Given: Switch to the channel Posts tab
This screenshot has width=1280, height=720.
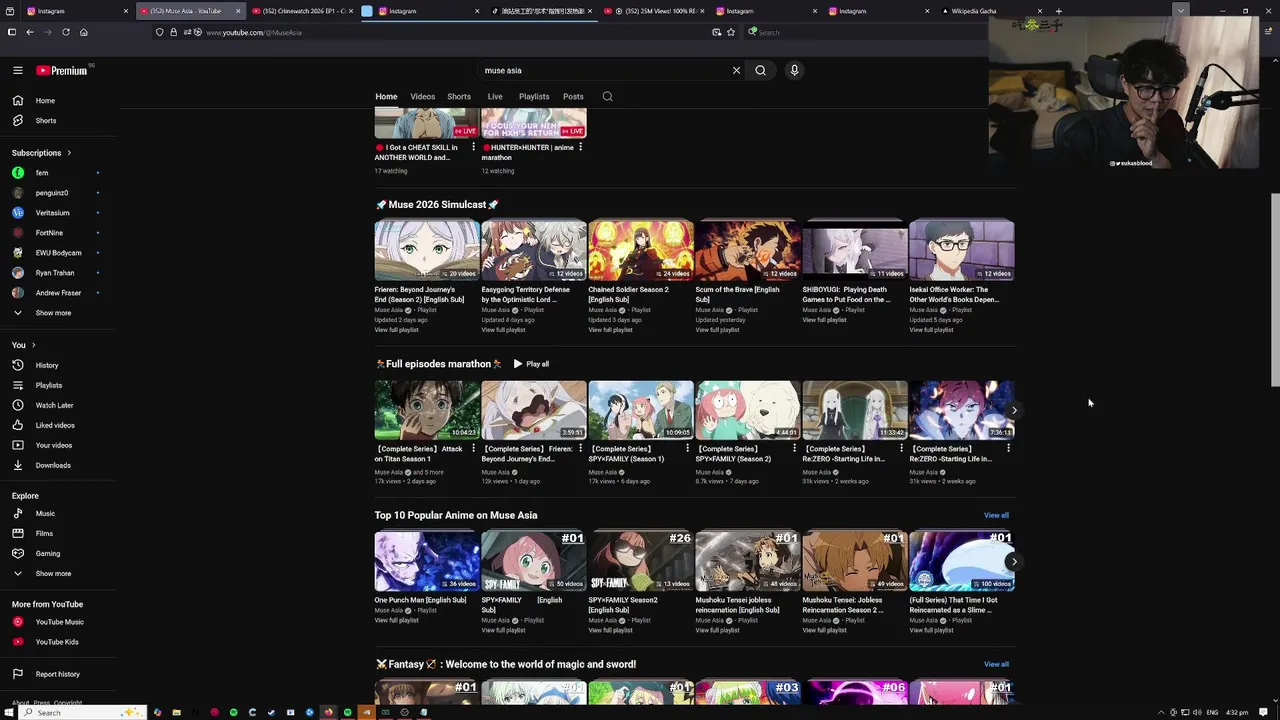Looking at the screenshot, I should 573,97.
